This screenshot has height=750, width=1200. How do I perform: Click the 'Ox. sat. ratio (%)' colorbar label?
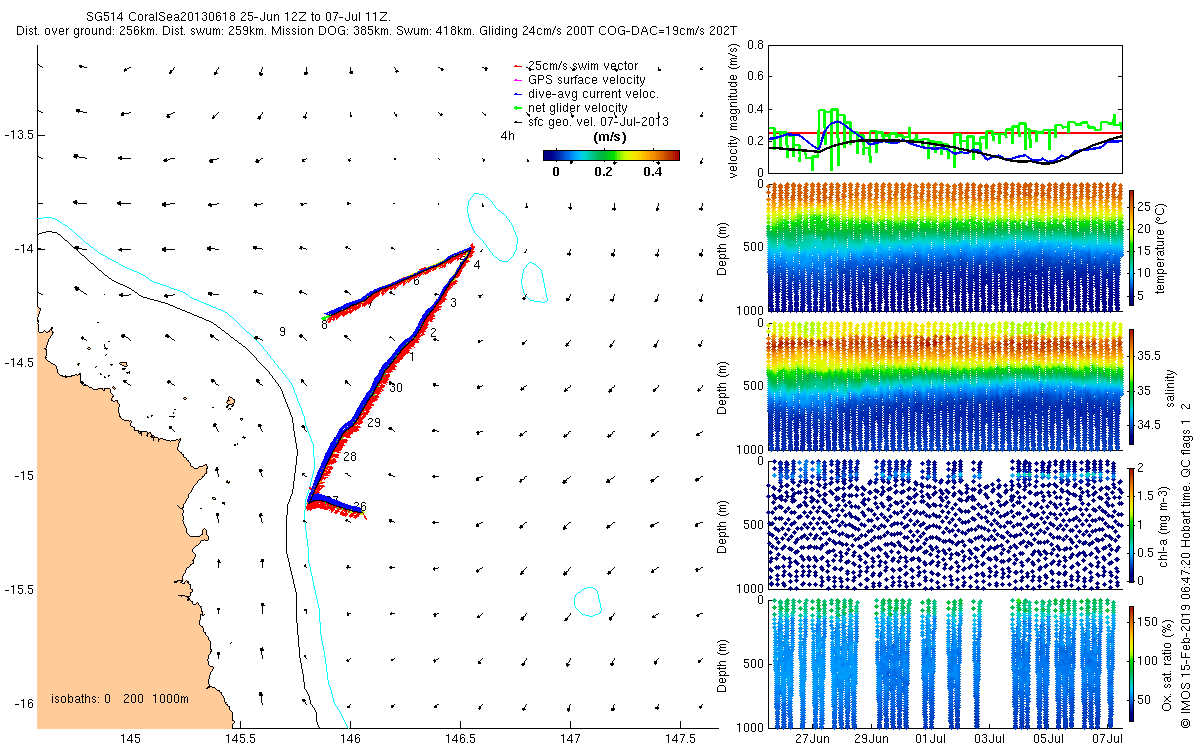[x=1167, y=664]
